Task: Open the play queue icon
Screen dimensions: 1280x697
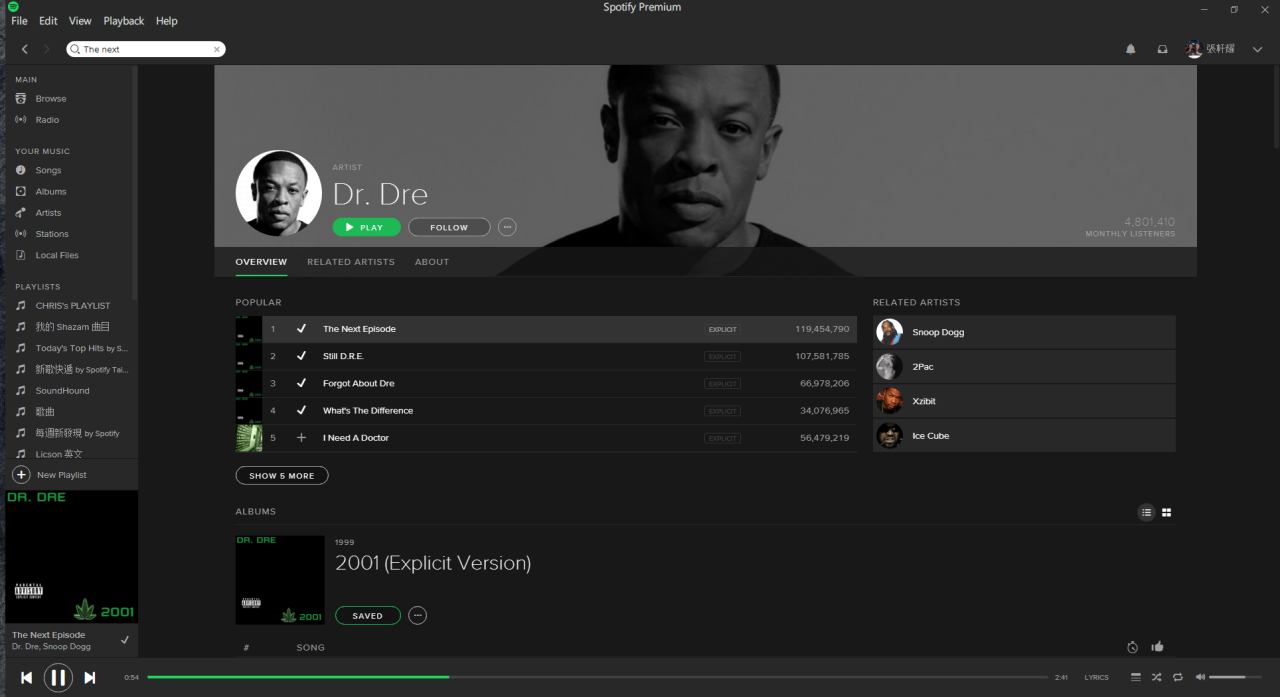Action: point(1135,677)
